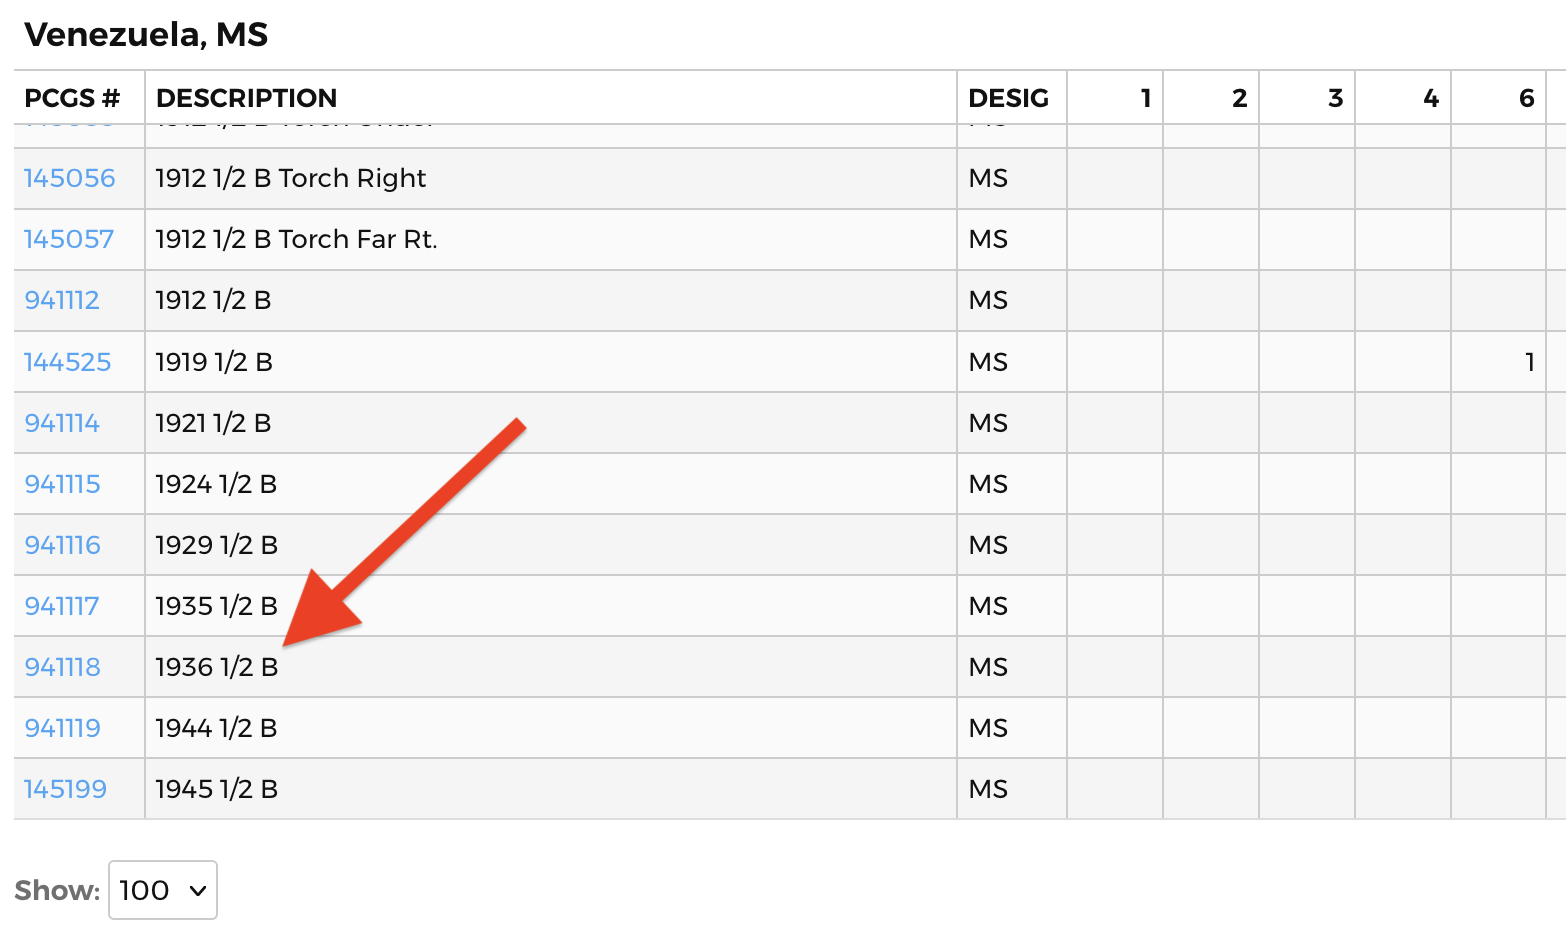This screenshot has width=1566, height=936.
Task: Click the grade 3 column header
Action: tap(1335, 98)
